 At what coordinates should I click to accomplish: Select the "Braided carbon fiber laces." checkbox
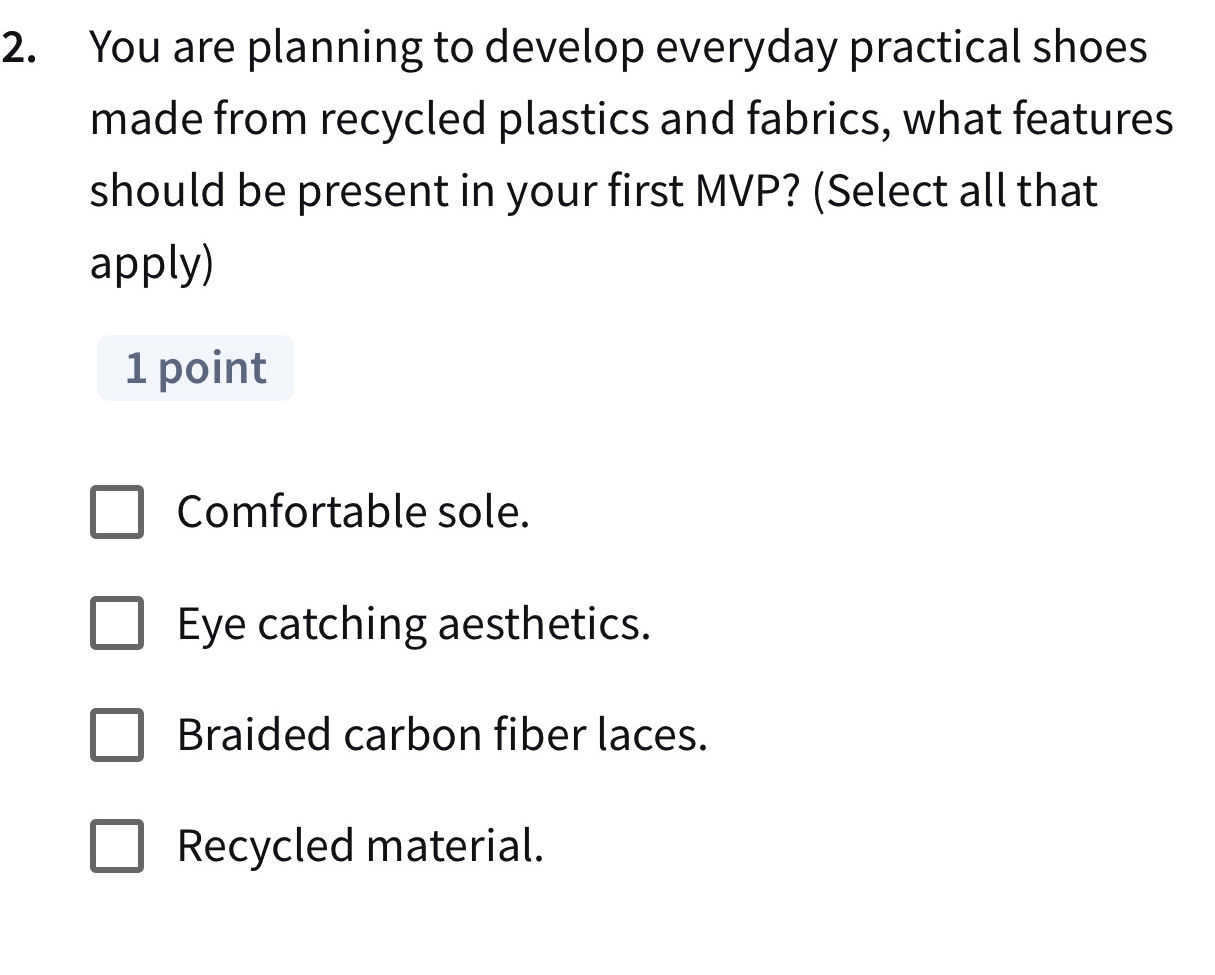click(x=117, y=735)
